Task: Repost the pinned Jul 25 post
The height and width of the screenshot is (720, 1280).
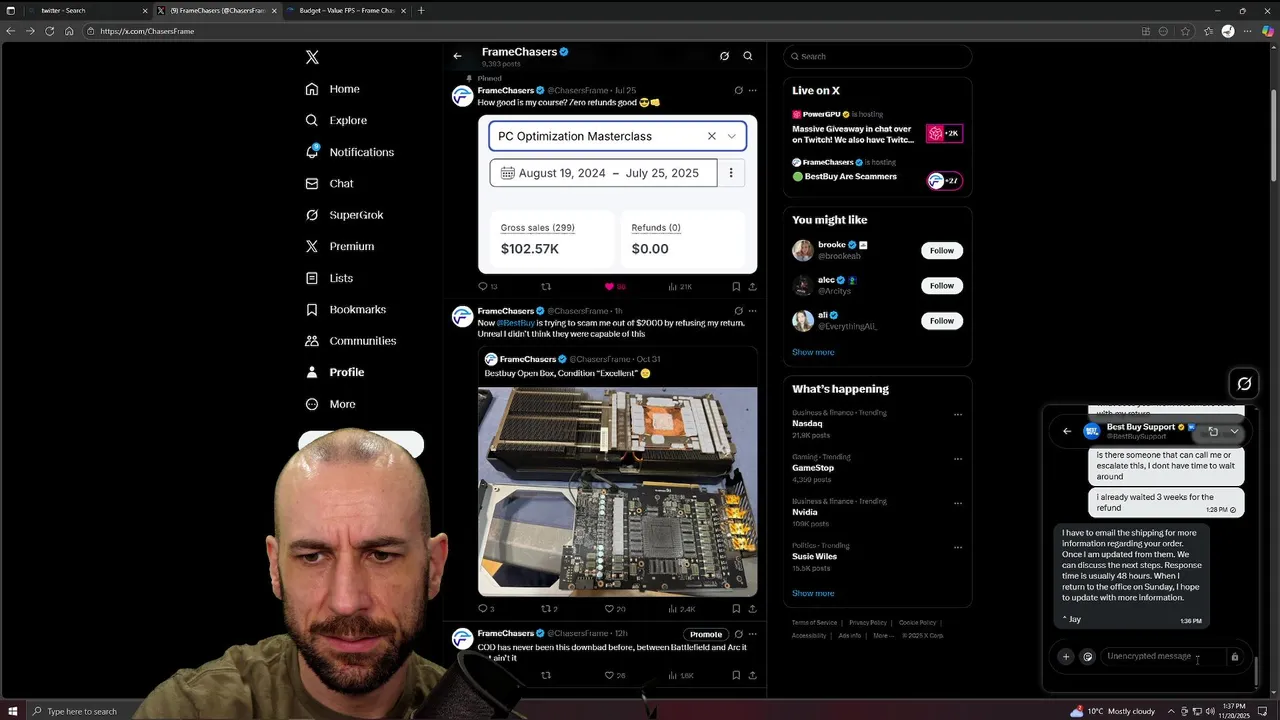Action: (546, 286)
